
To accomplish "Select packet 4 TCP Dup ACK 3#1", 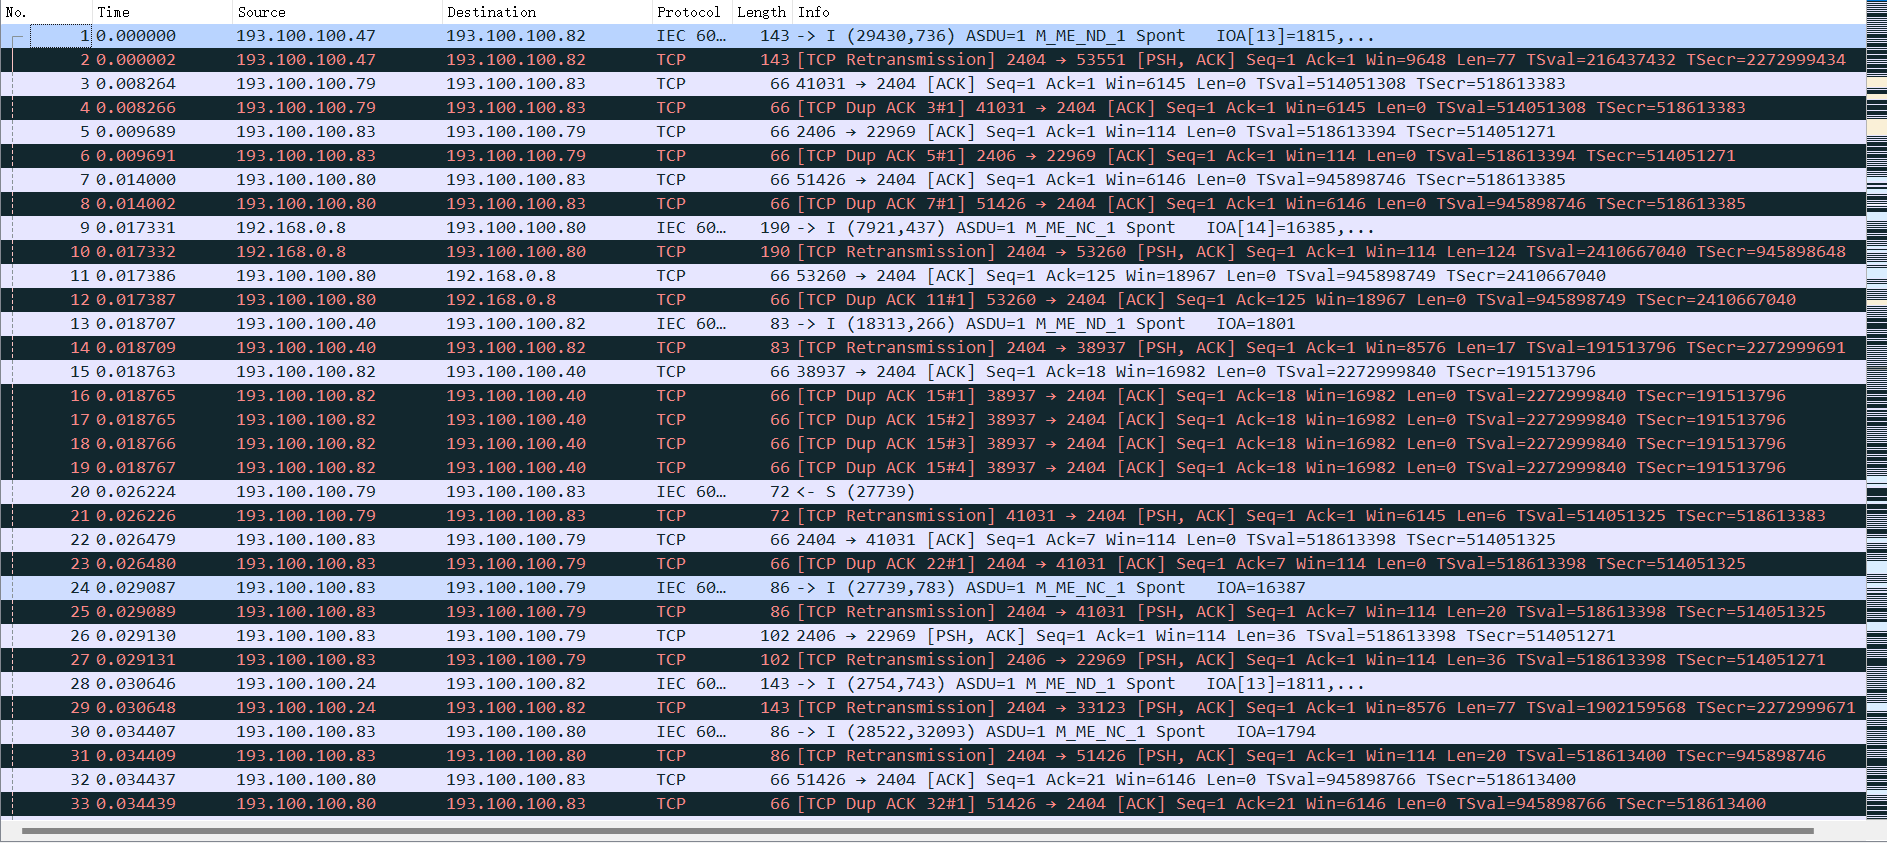I will click(x=933, y=108).
